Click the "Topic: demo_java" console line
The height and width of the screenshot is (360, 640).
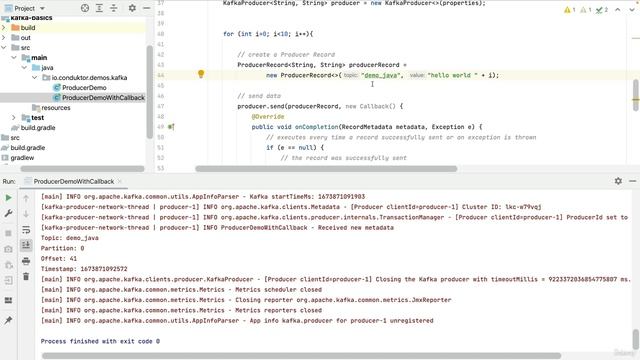tap(69, 238)
